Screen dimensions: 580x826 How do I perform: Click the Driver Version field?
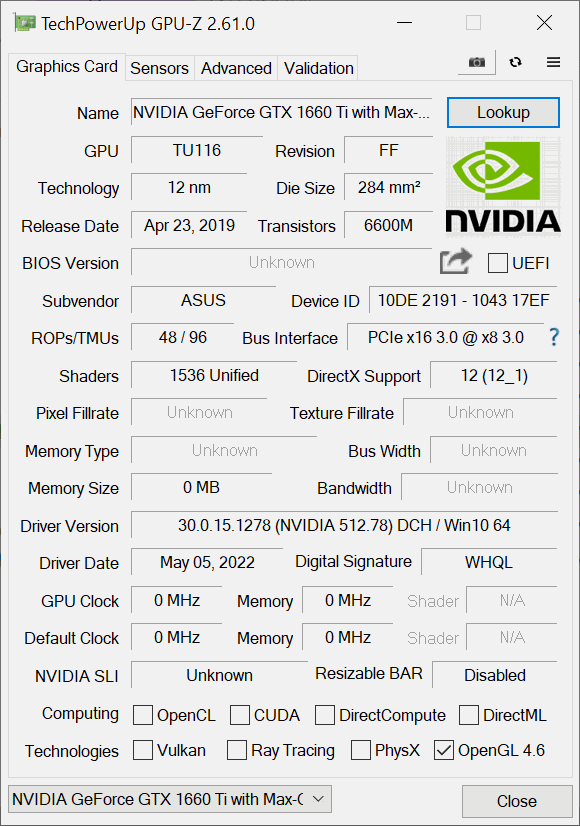pos(344,525)
